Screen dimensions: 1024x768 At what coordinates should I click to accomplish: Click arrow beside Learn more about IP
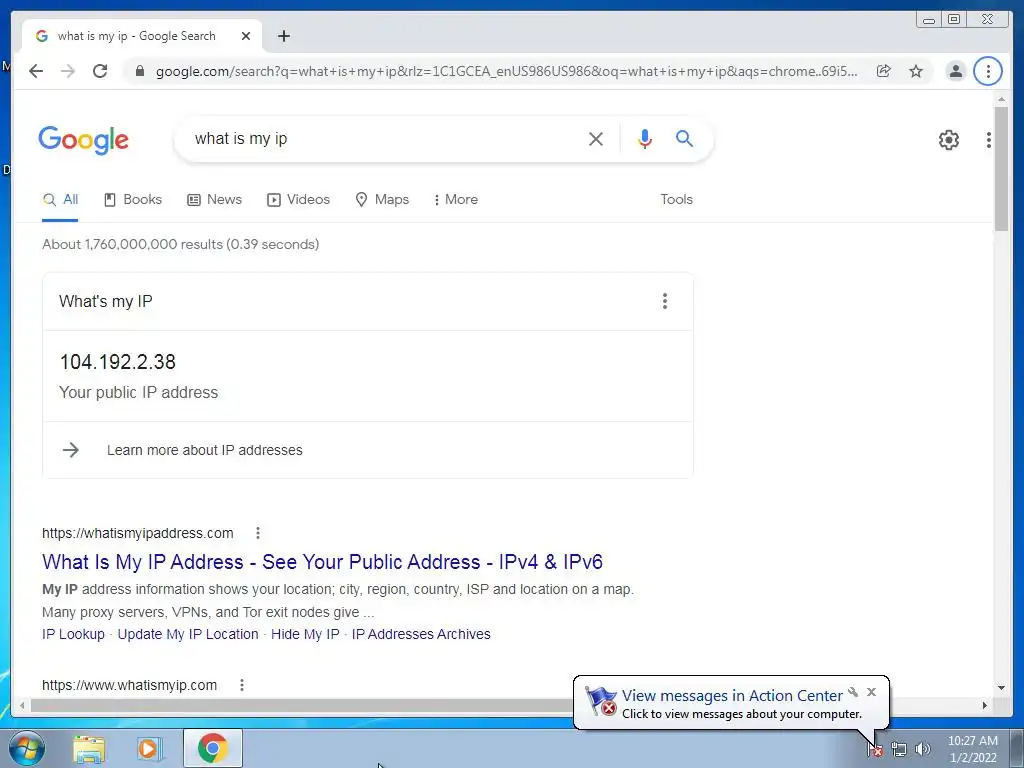pos(71,450)
